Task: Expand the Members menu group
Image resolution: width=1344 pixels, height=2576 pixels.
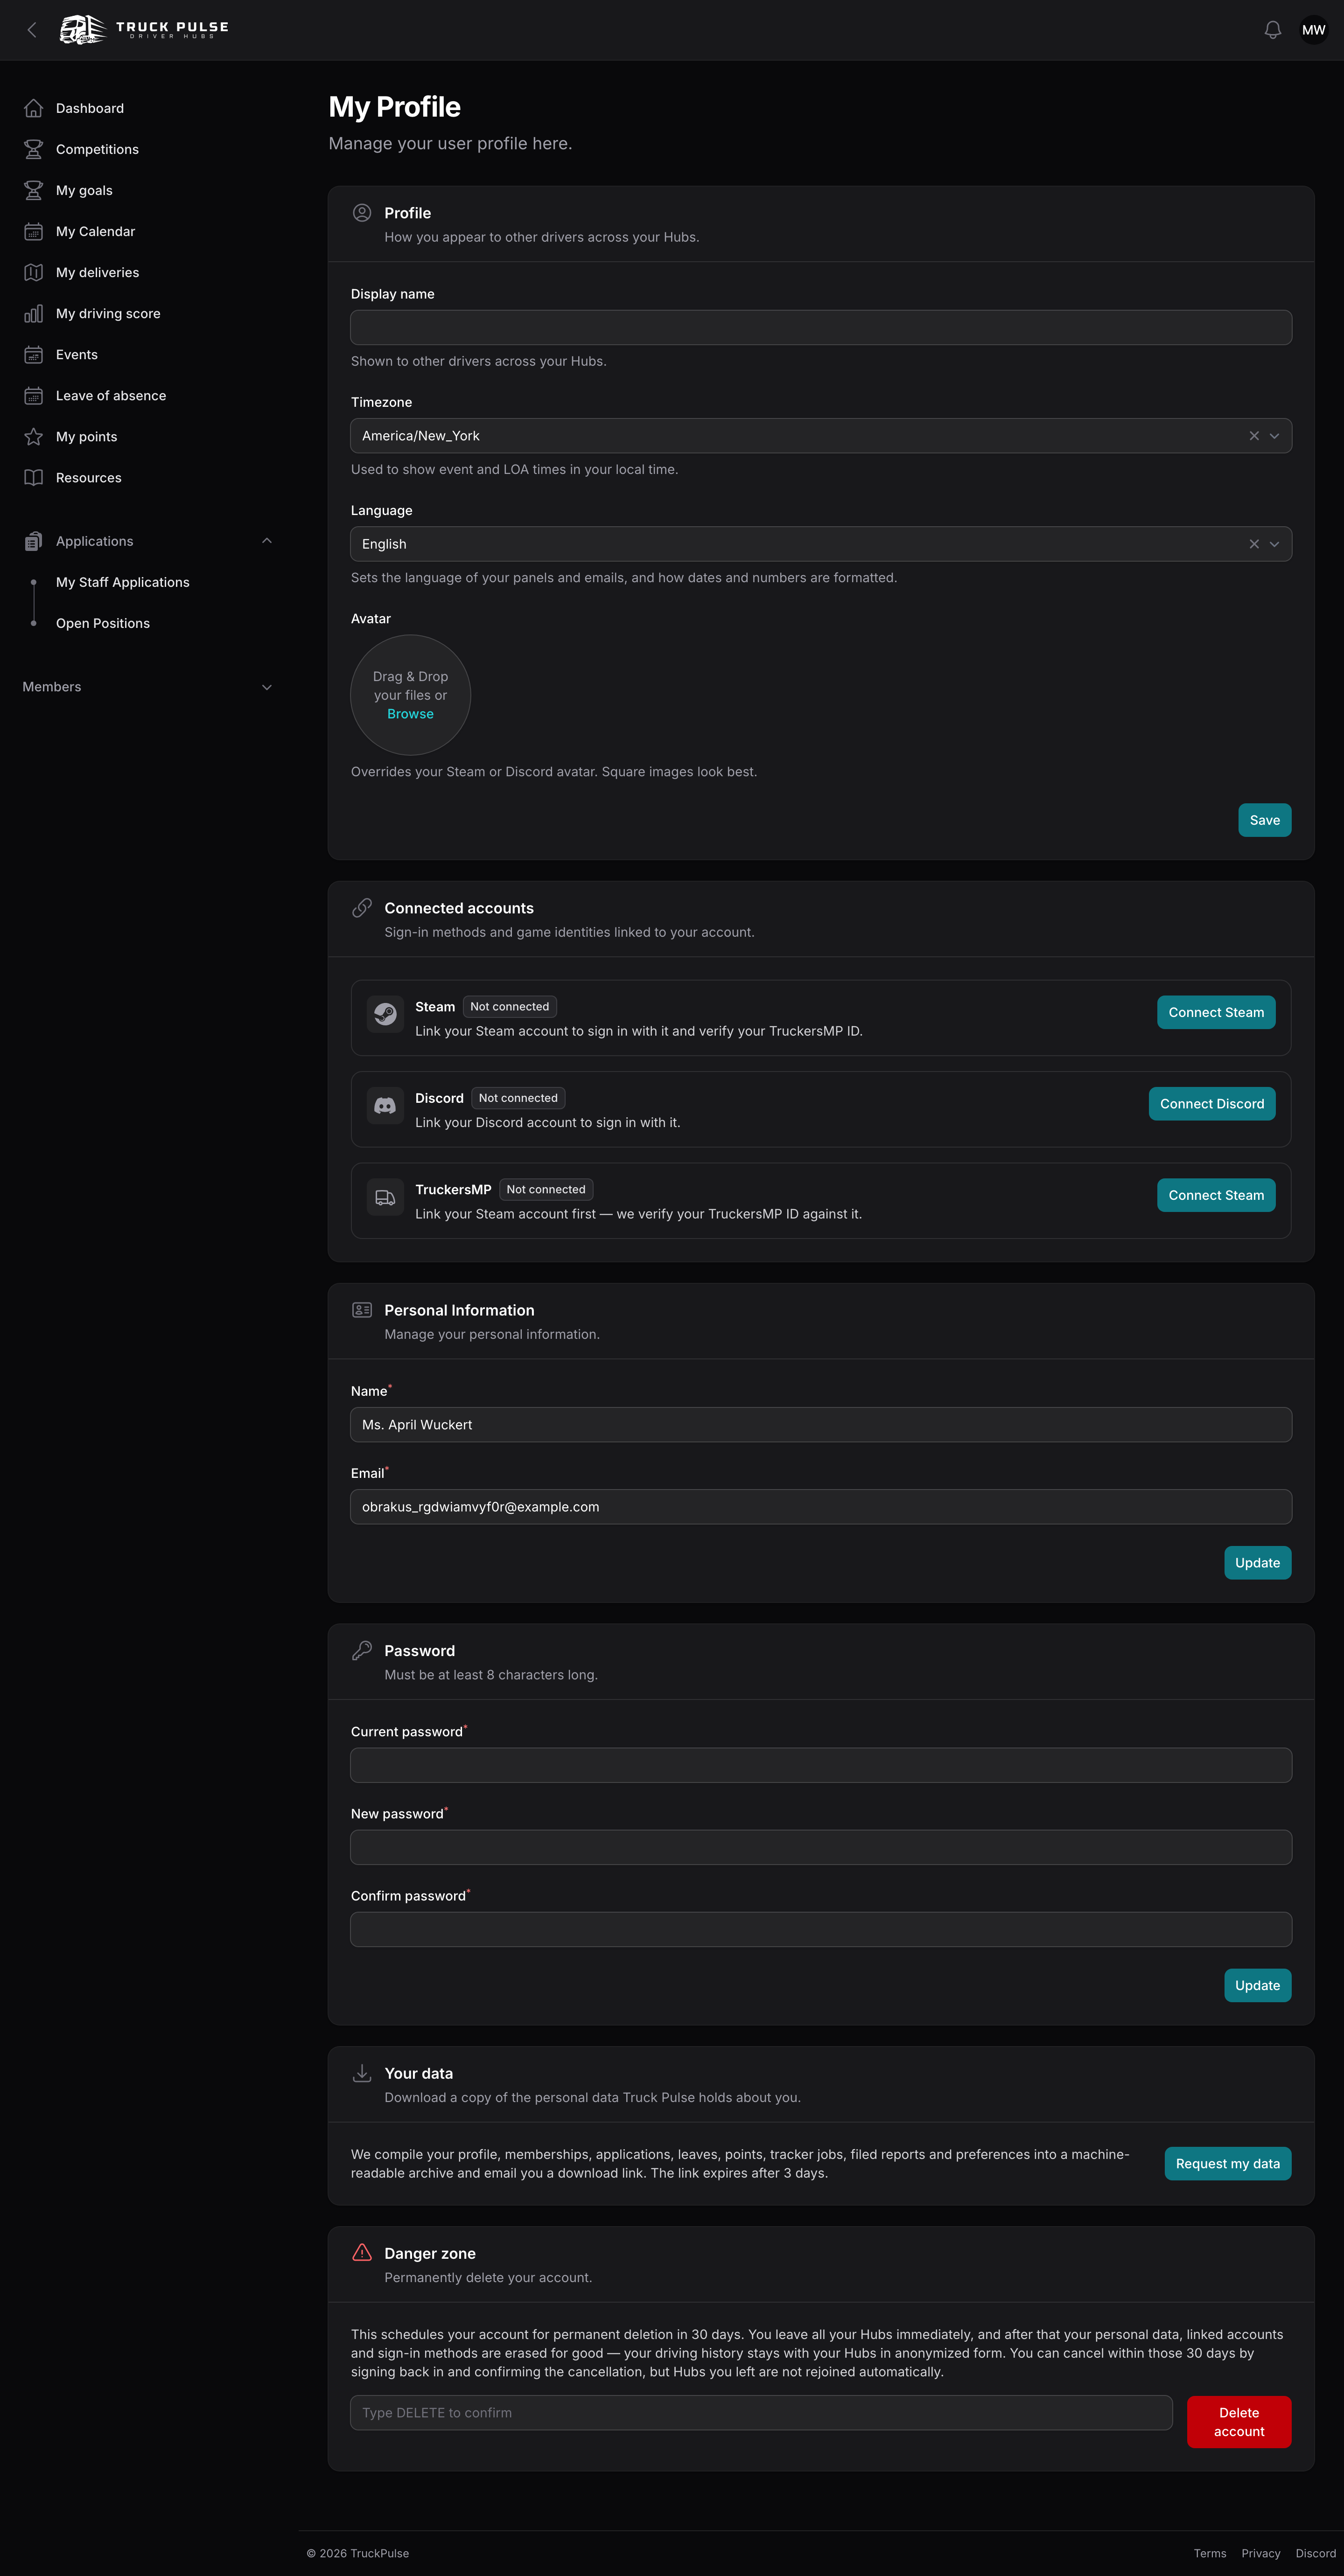Action: [x=266, y=687]
